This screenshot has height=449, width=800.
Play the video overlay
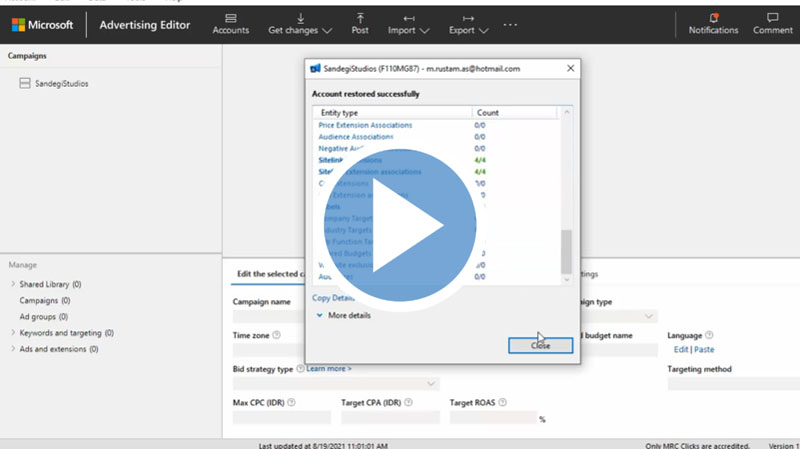399,225
